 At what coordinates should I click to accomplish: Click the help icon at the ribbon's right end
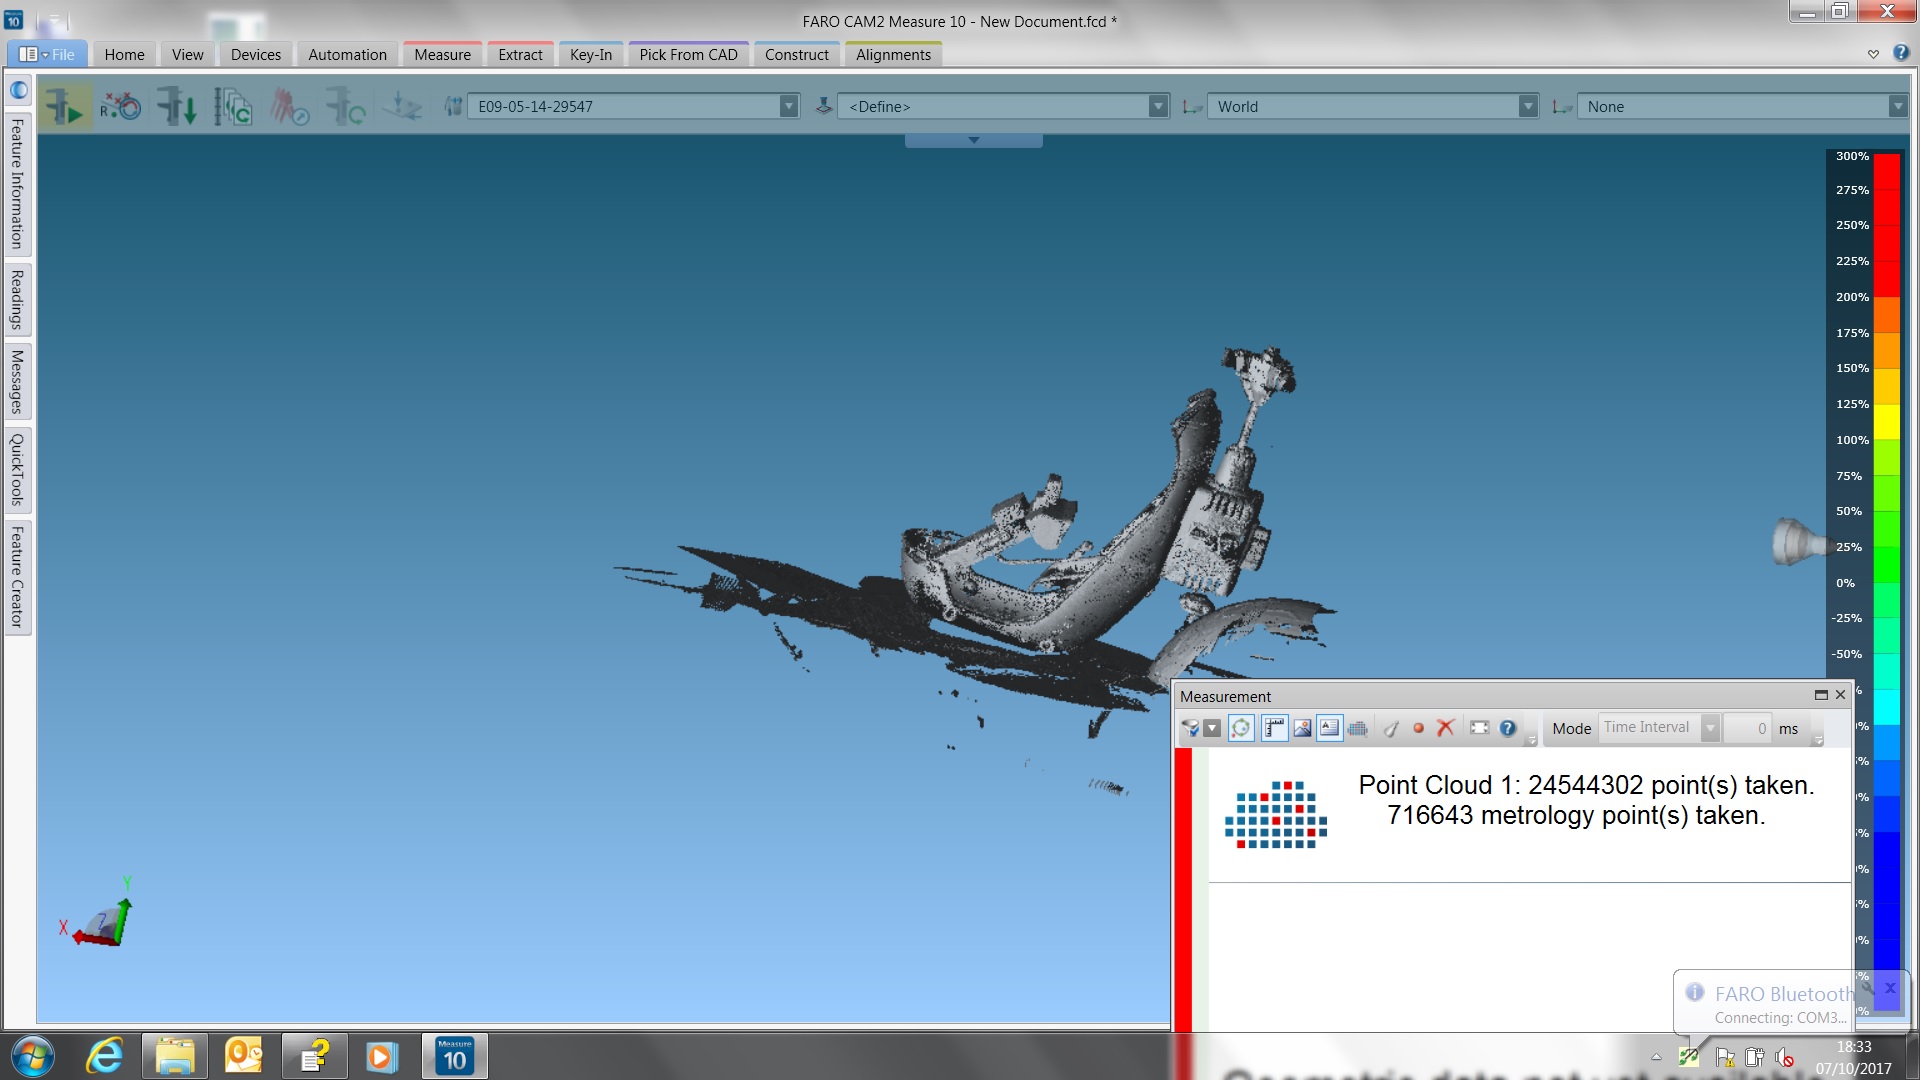tap(1901, 53)
